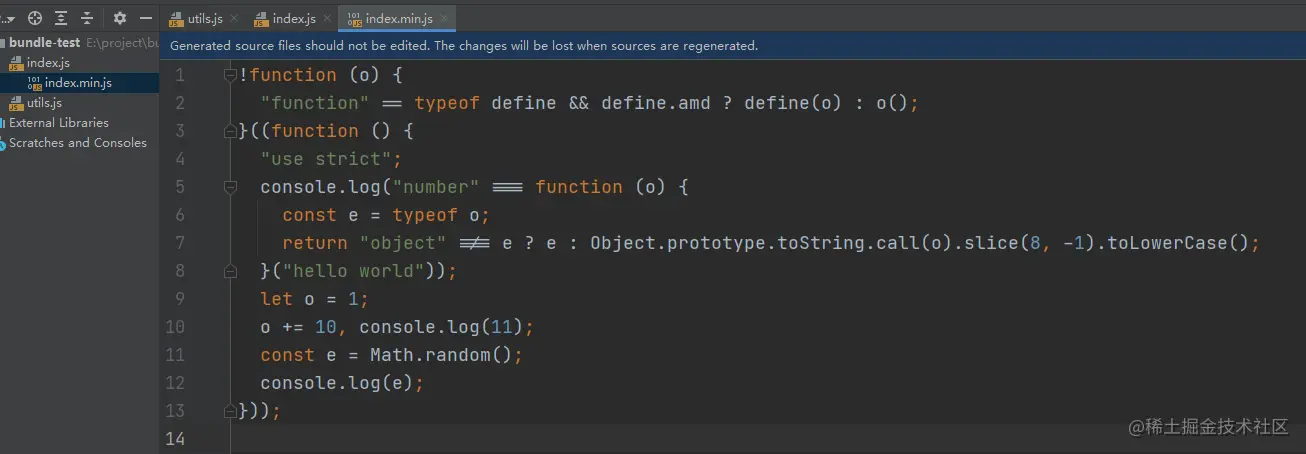Click the file icon on the index.min.js tab
The image size is (1306, 454).
coord(354,19)
